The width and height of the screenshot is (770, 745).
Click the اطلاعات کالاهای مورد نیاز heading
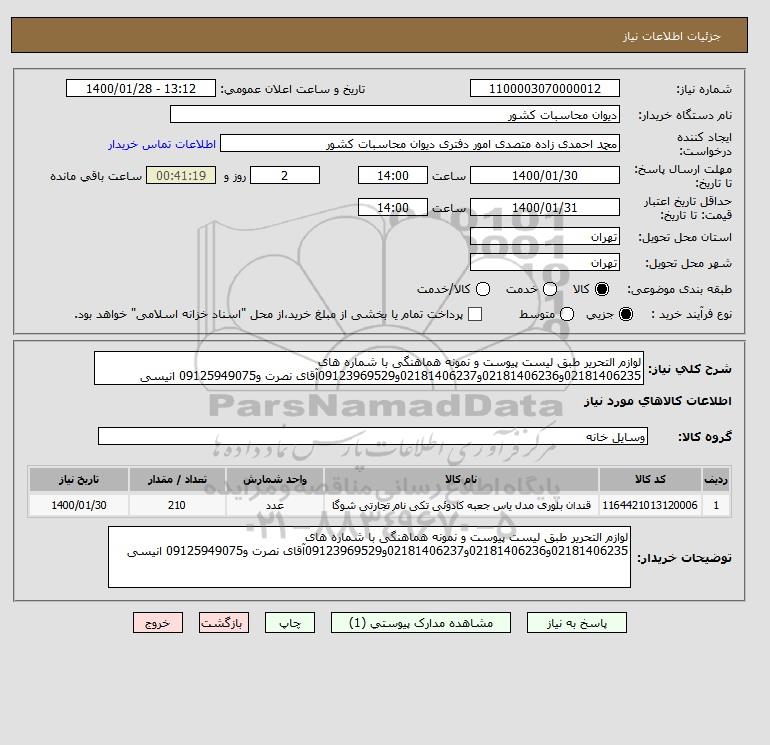point(658,401)
